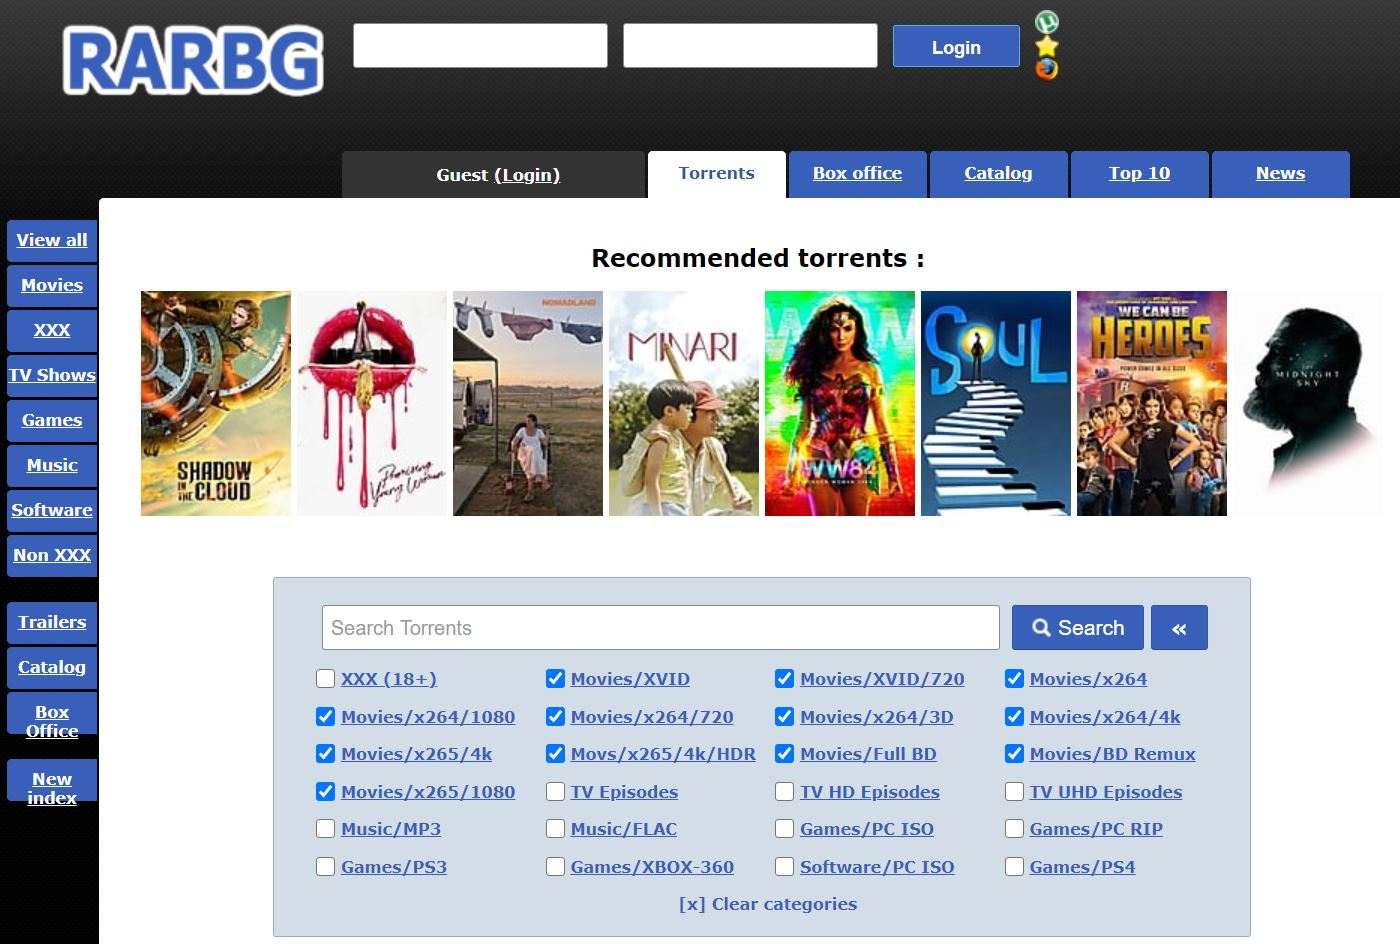
Task: Open sidebar Catalog link
Action: pyautogui.click(x=52, y=668)
